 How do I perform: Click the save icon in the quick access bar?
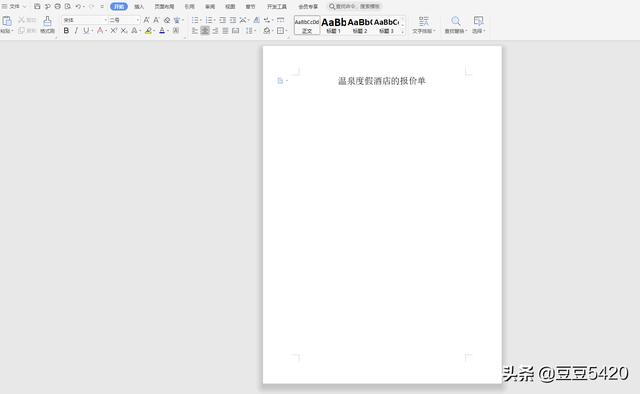tap(37, 7)
